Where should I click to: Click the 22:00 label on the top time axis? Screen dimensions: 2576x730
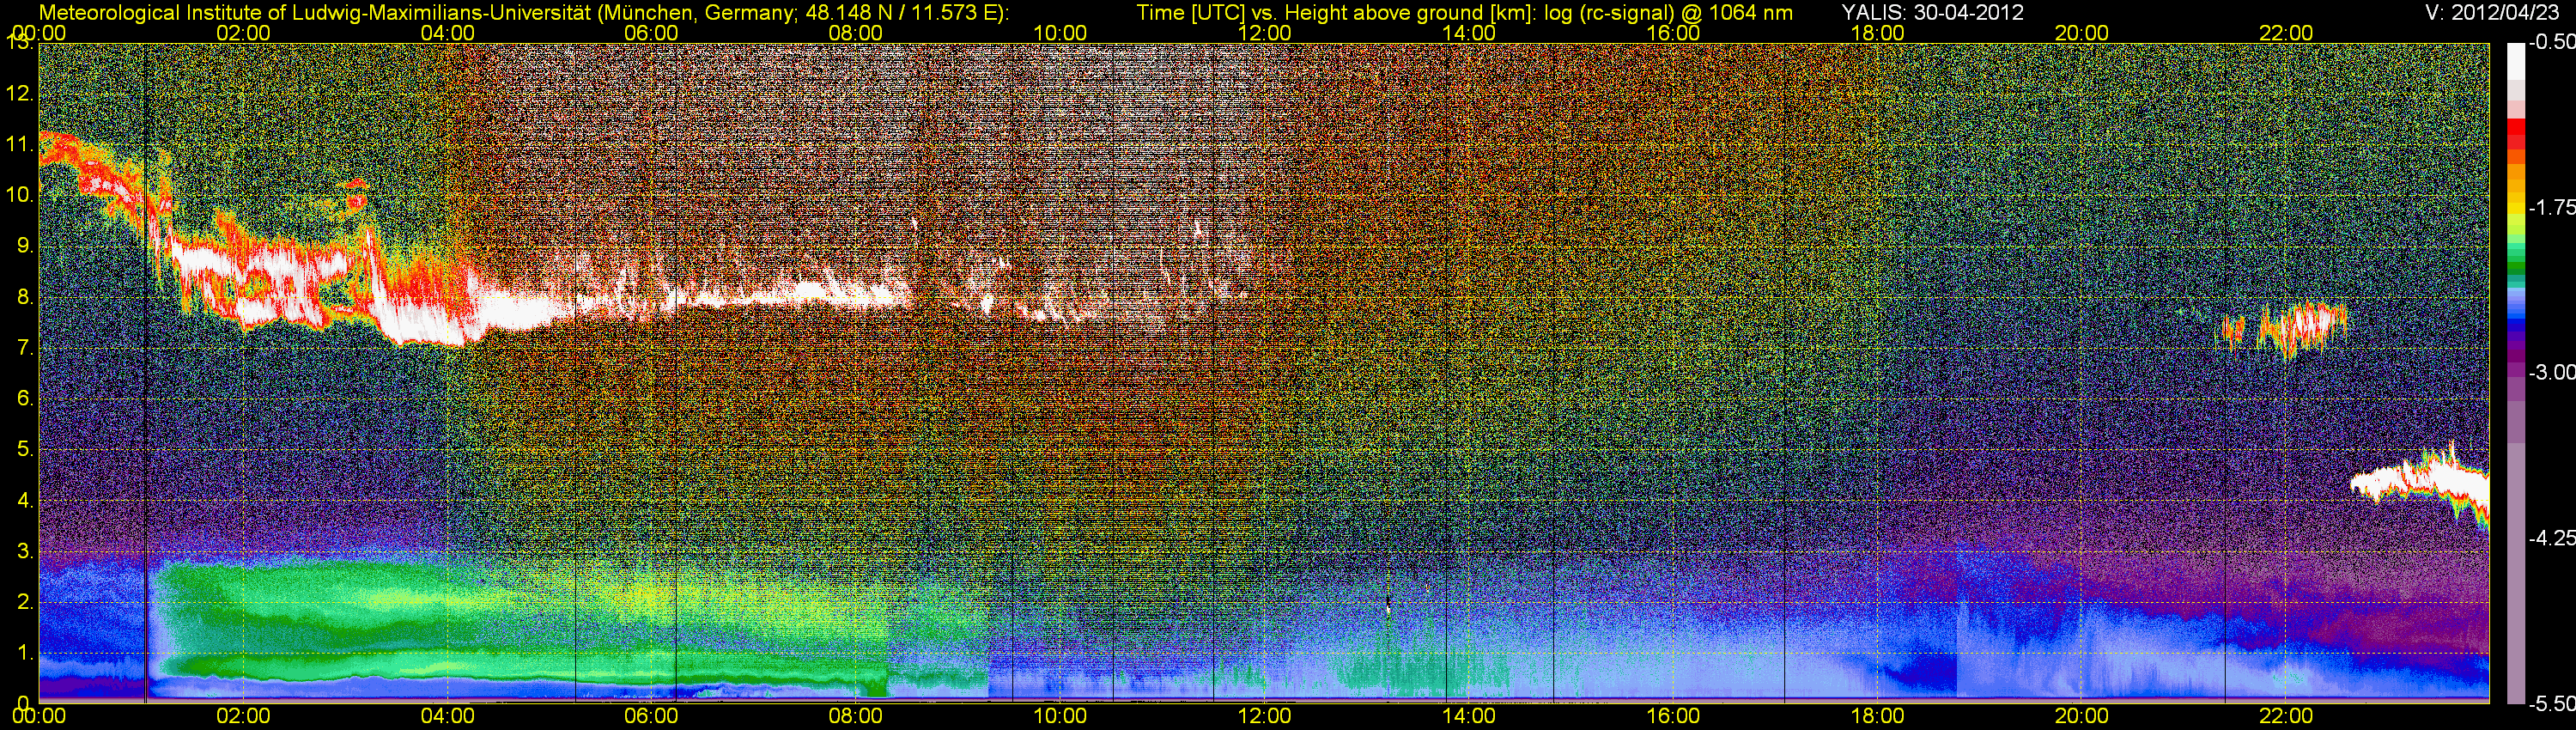coord(2286,33)
